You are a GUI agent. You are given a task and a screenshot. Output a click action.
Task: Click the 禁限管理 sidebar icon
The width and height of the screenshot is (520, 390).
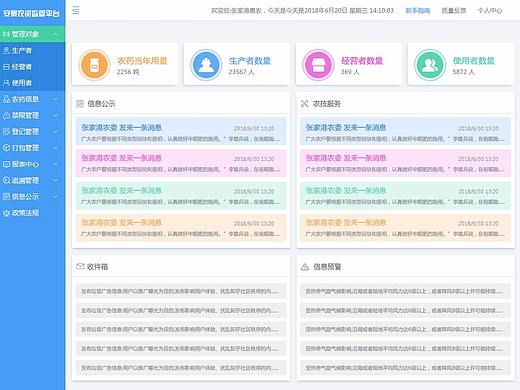coord(6,115)
